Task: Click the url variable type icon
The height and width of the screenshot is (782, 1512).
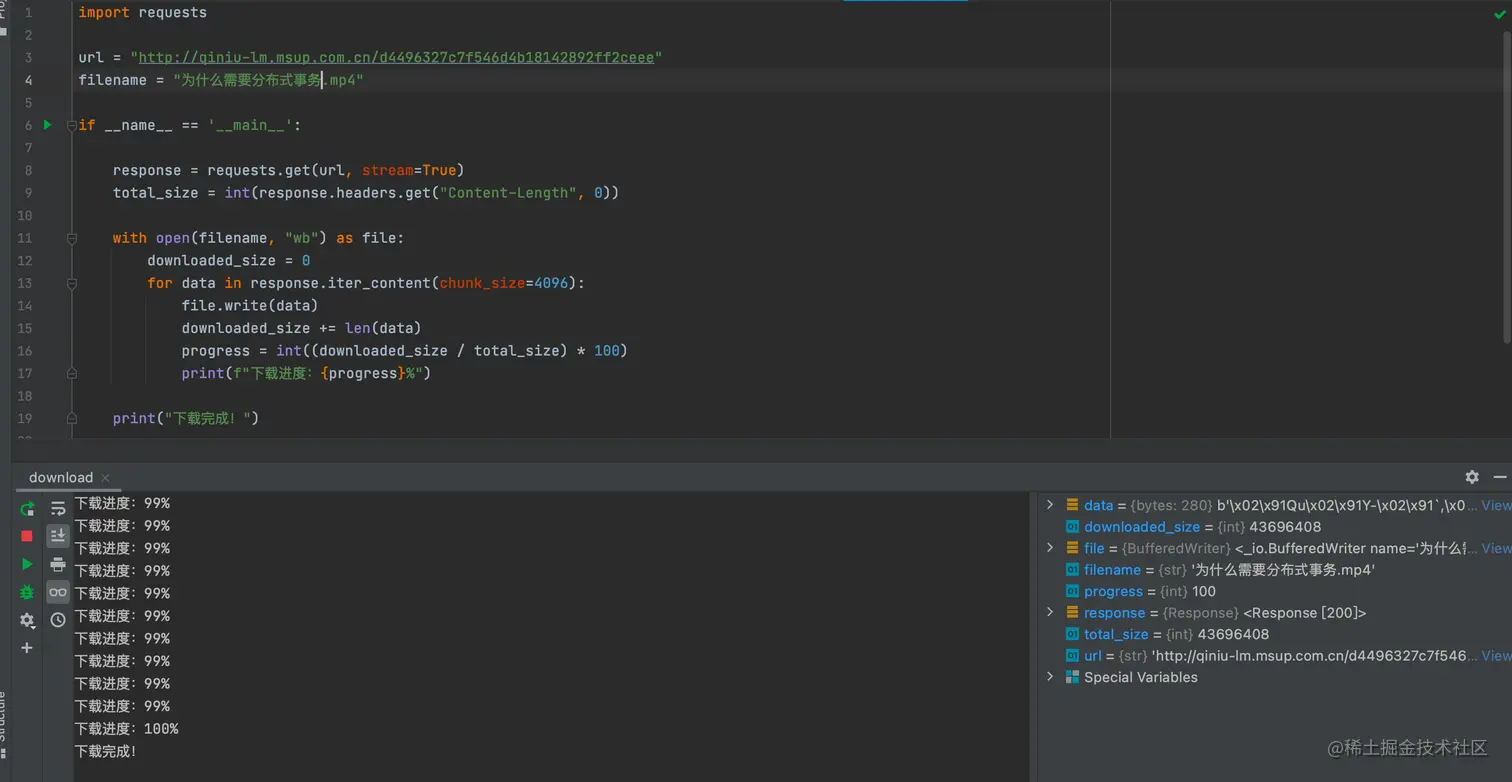Action: tap(1072, 656)
